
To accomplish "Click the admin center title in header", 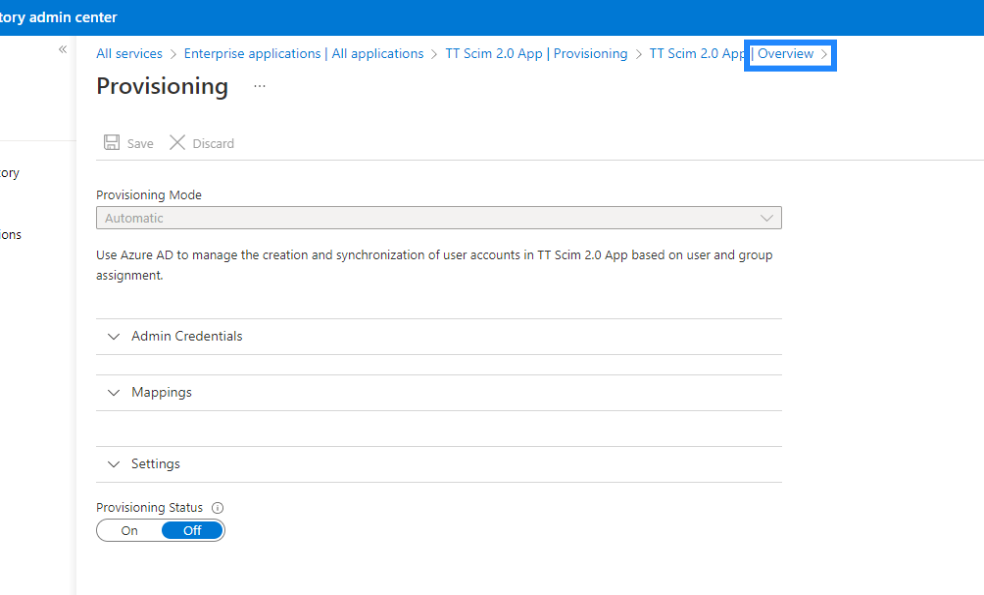I will (58, 18).
